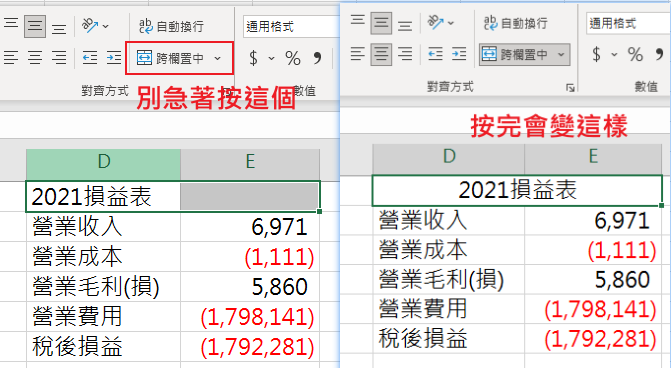Click comma style icon in left screenshot
This screenshot has width=671, height=368.
coord(317,58)
